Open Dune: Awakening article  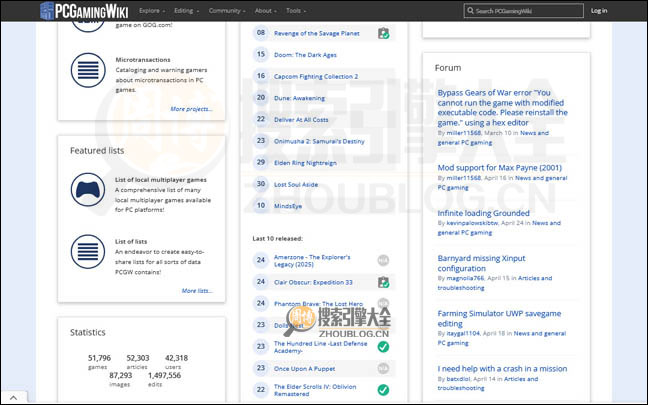click(x=300, y=98)
